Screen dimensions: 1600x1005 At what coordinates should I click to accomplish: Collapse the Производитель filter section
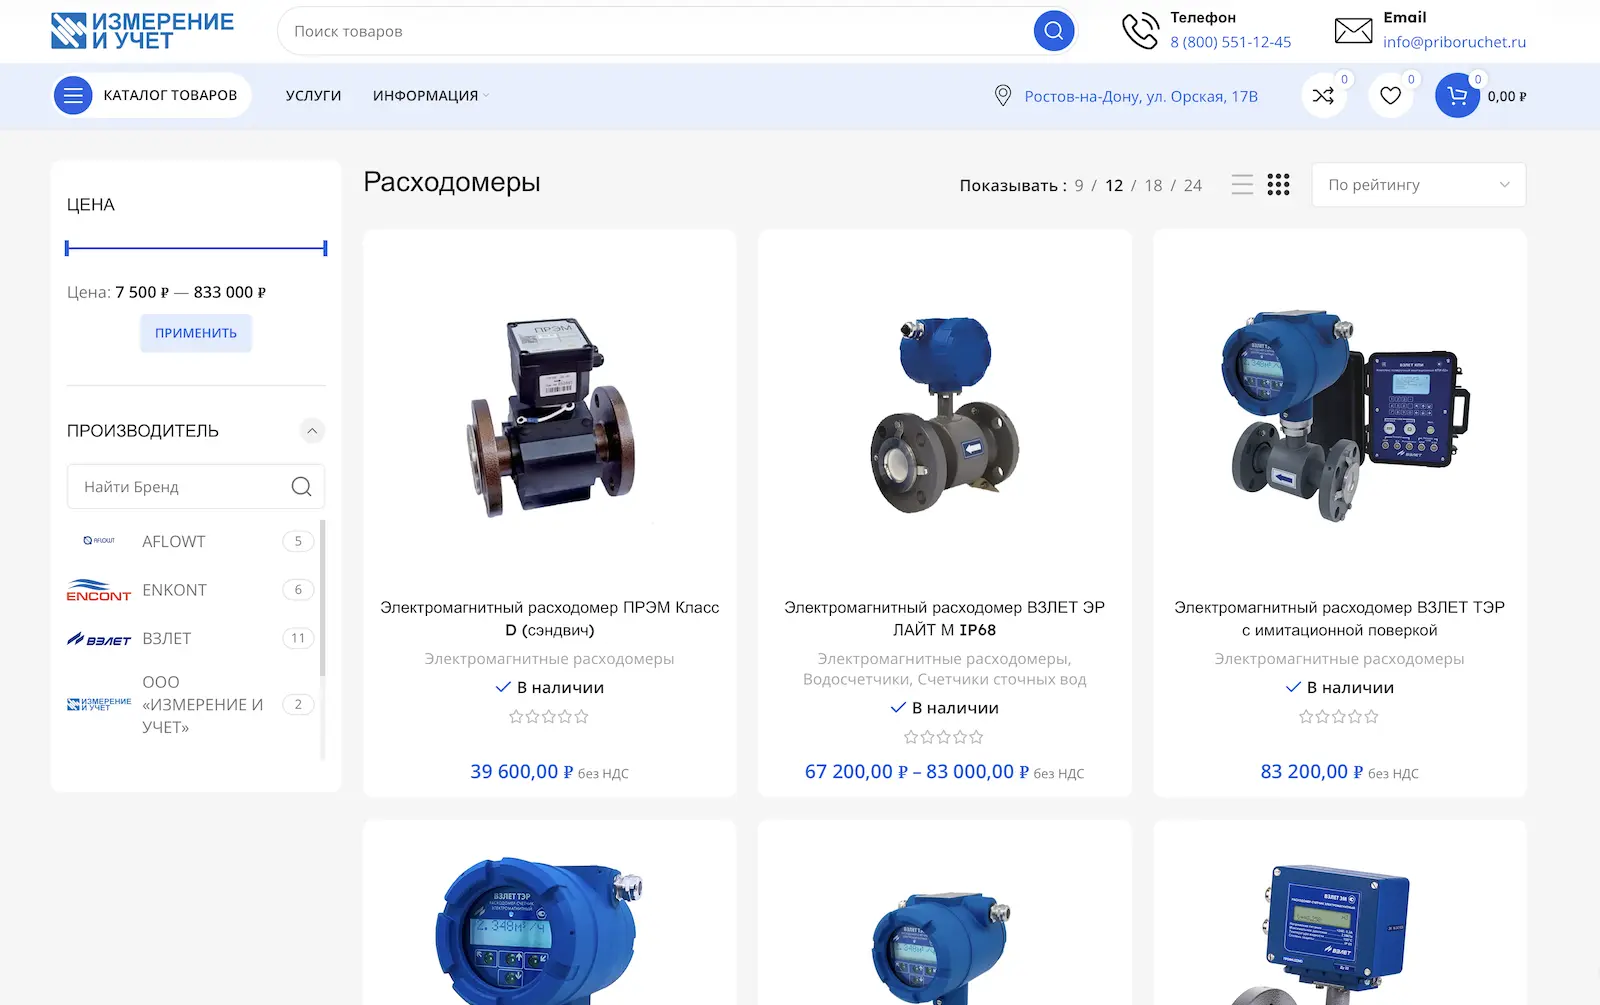click(x=312, y=431)
